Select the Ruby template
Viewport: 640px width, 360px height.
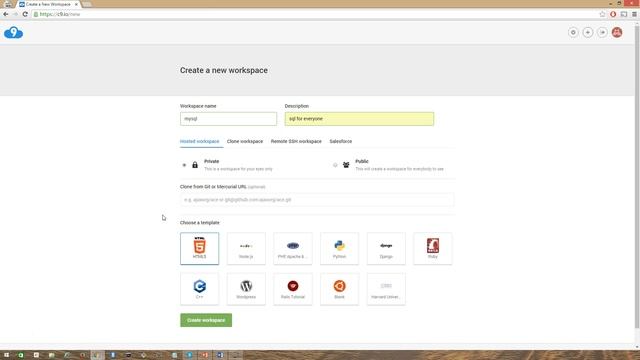[433, 249]
